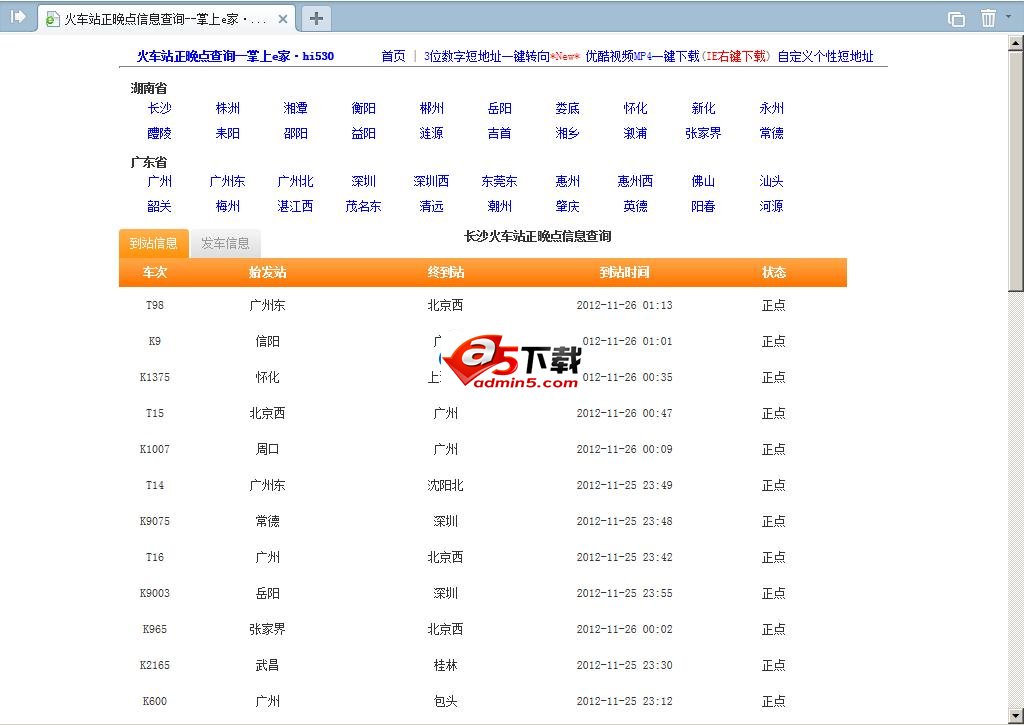The image size is (1024, 725).
Task: Click the 火车站正晚点查询 site title link
Action: (x=235, y=56)
